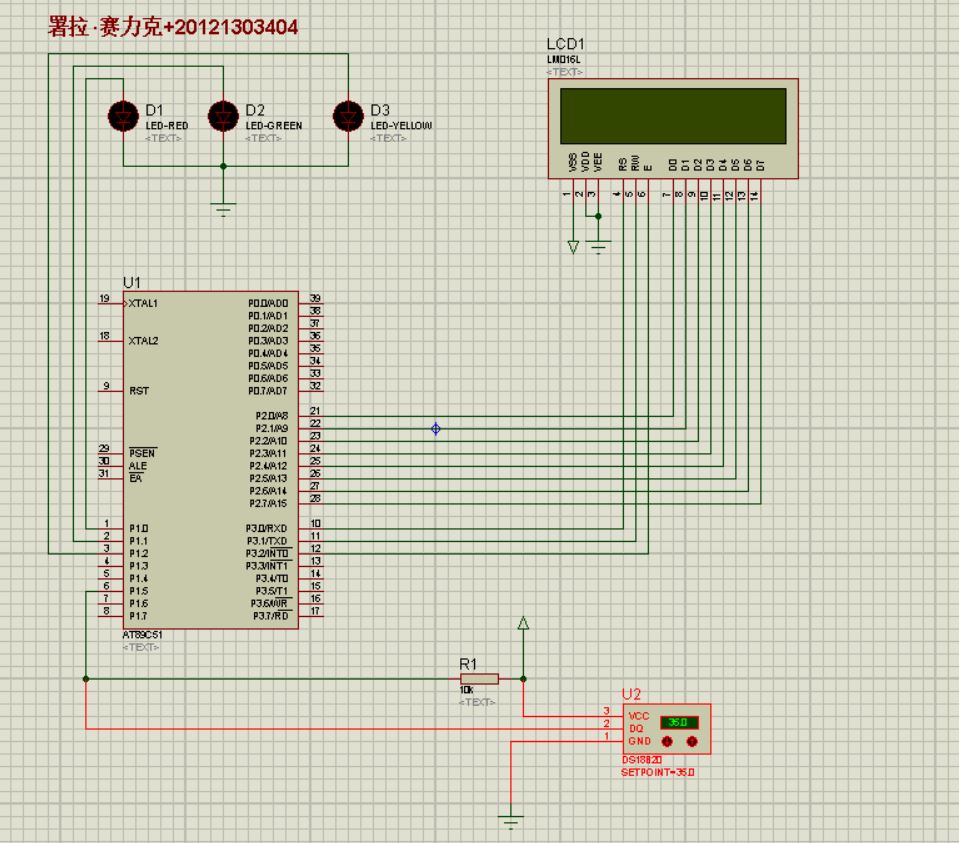
Task: Click the P1.0 pin label on U1
Action: point(138,529)
